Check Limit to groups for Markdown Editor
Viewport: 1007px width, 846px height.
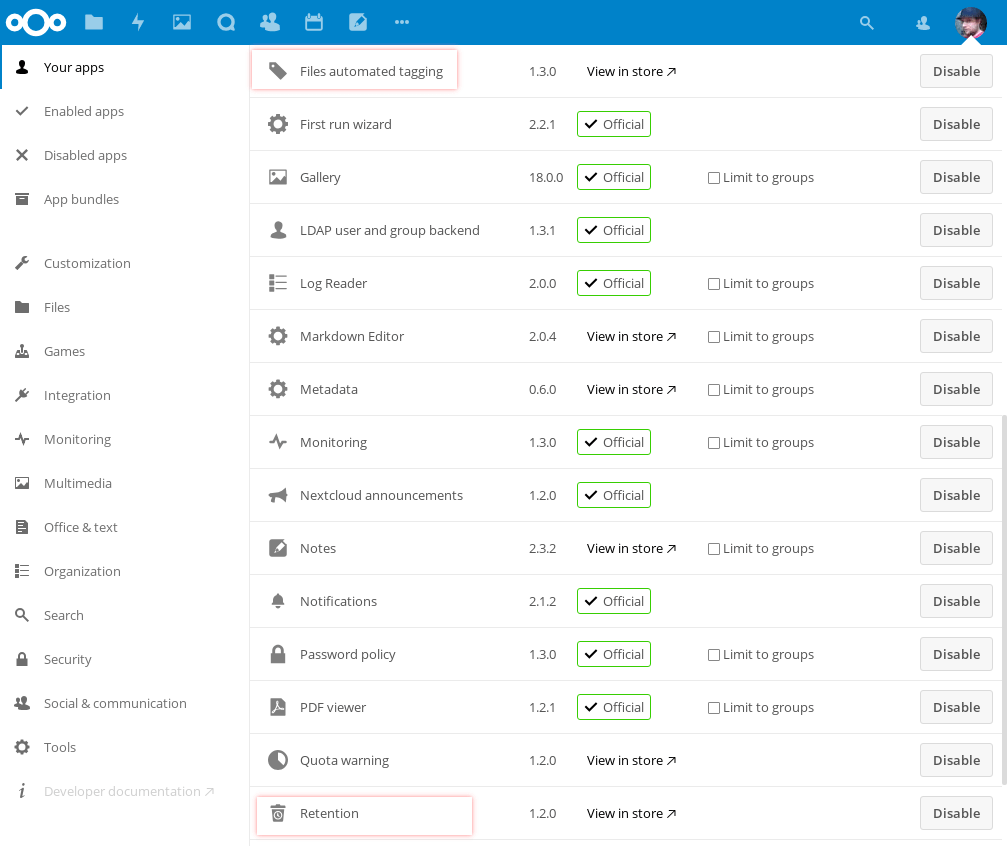(713, 337)
